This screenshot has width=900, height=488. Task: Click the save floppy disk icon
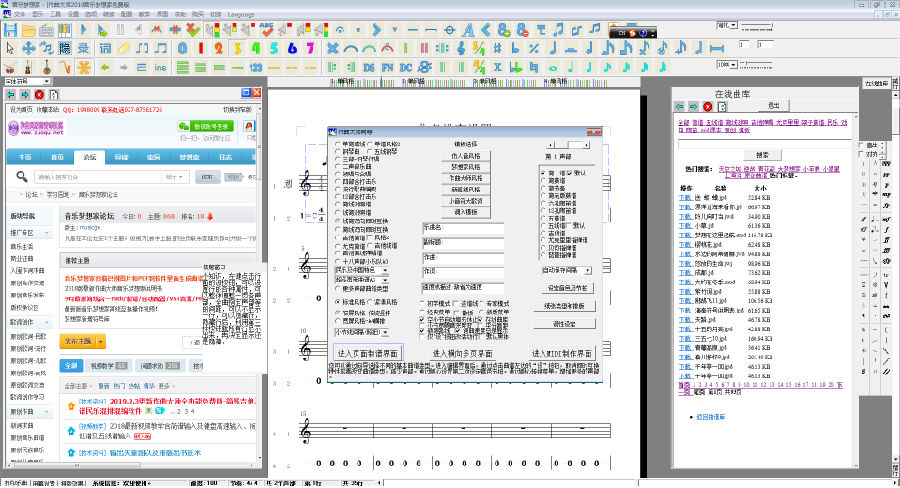[10, 29]
